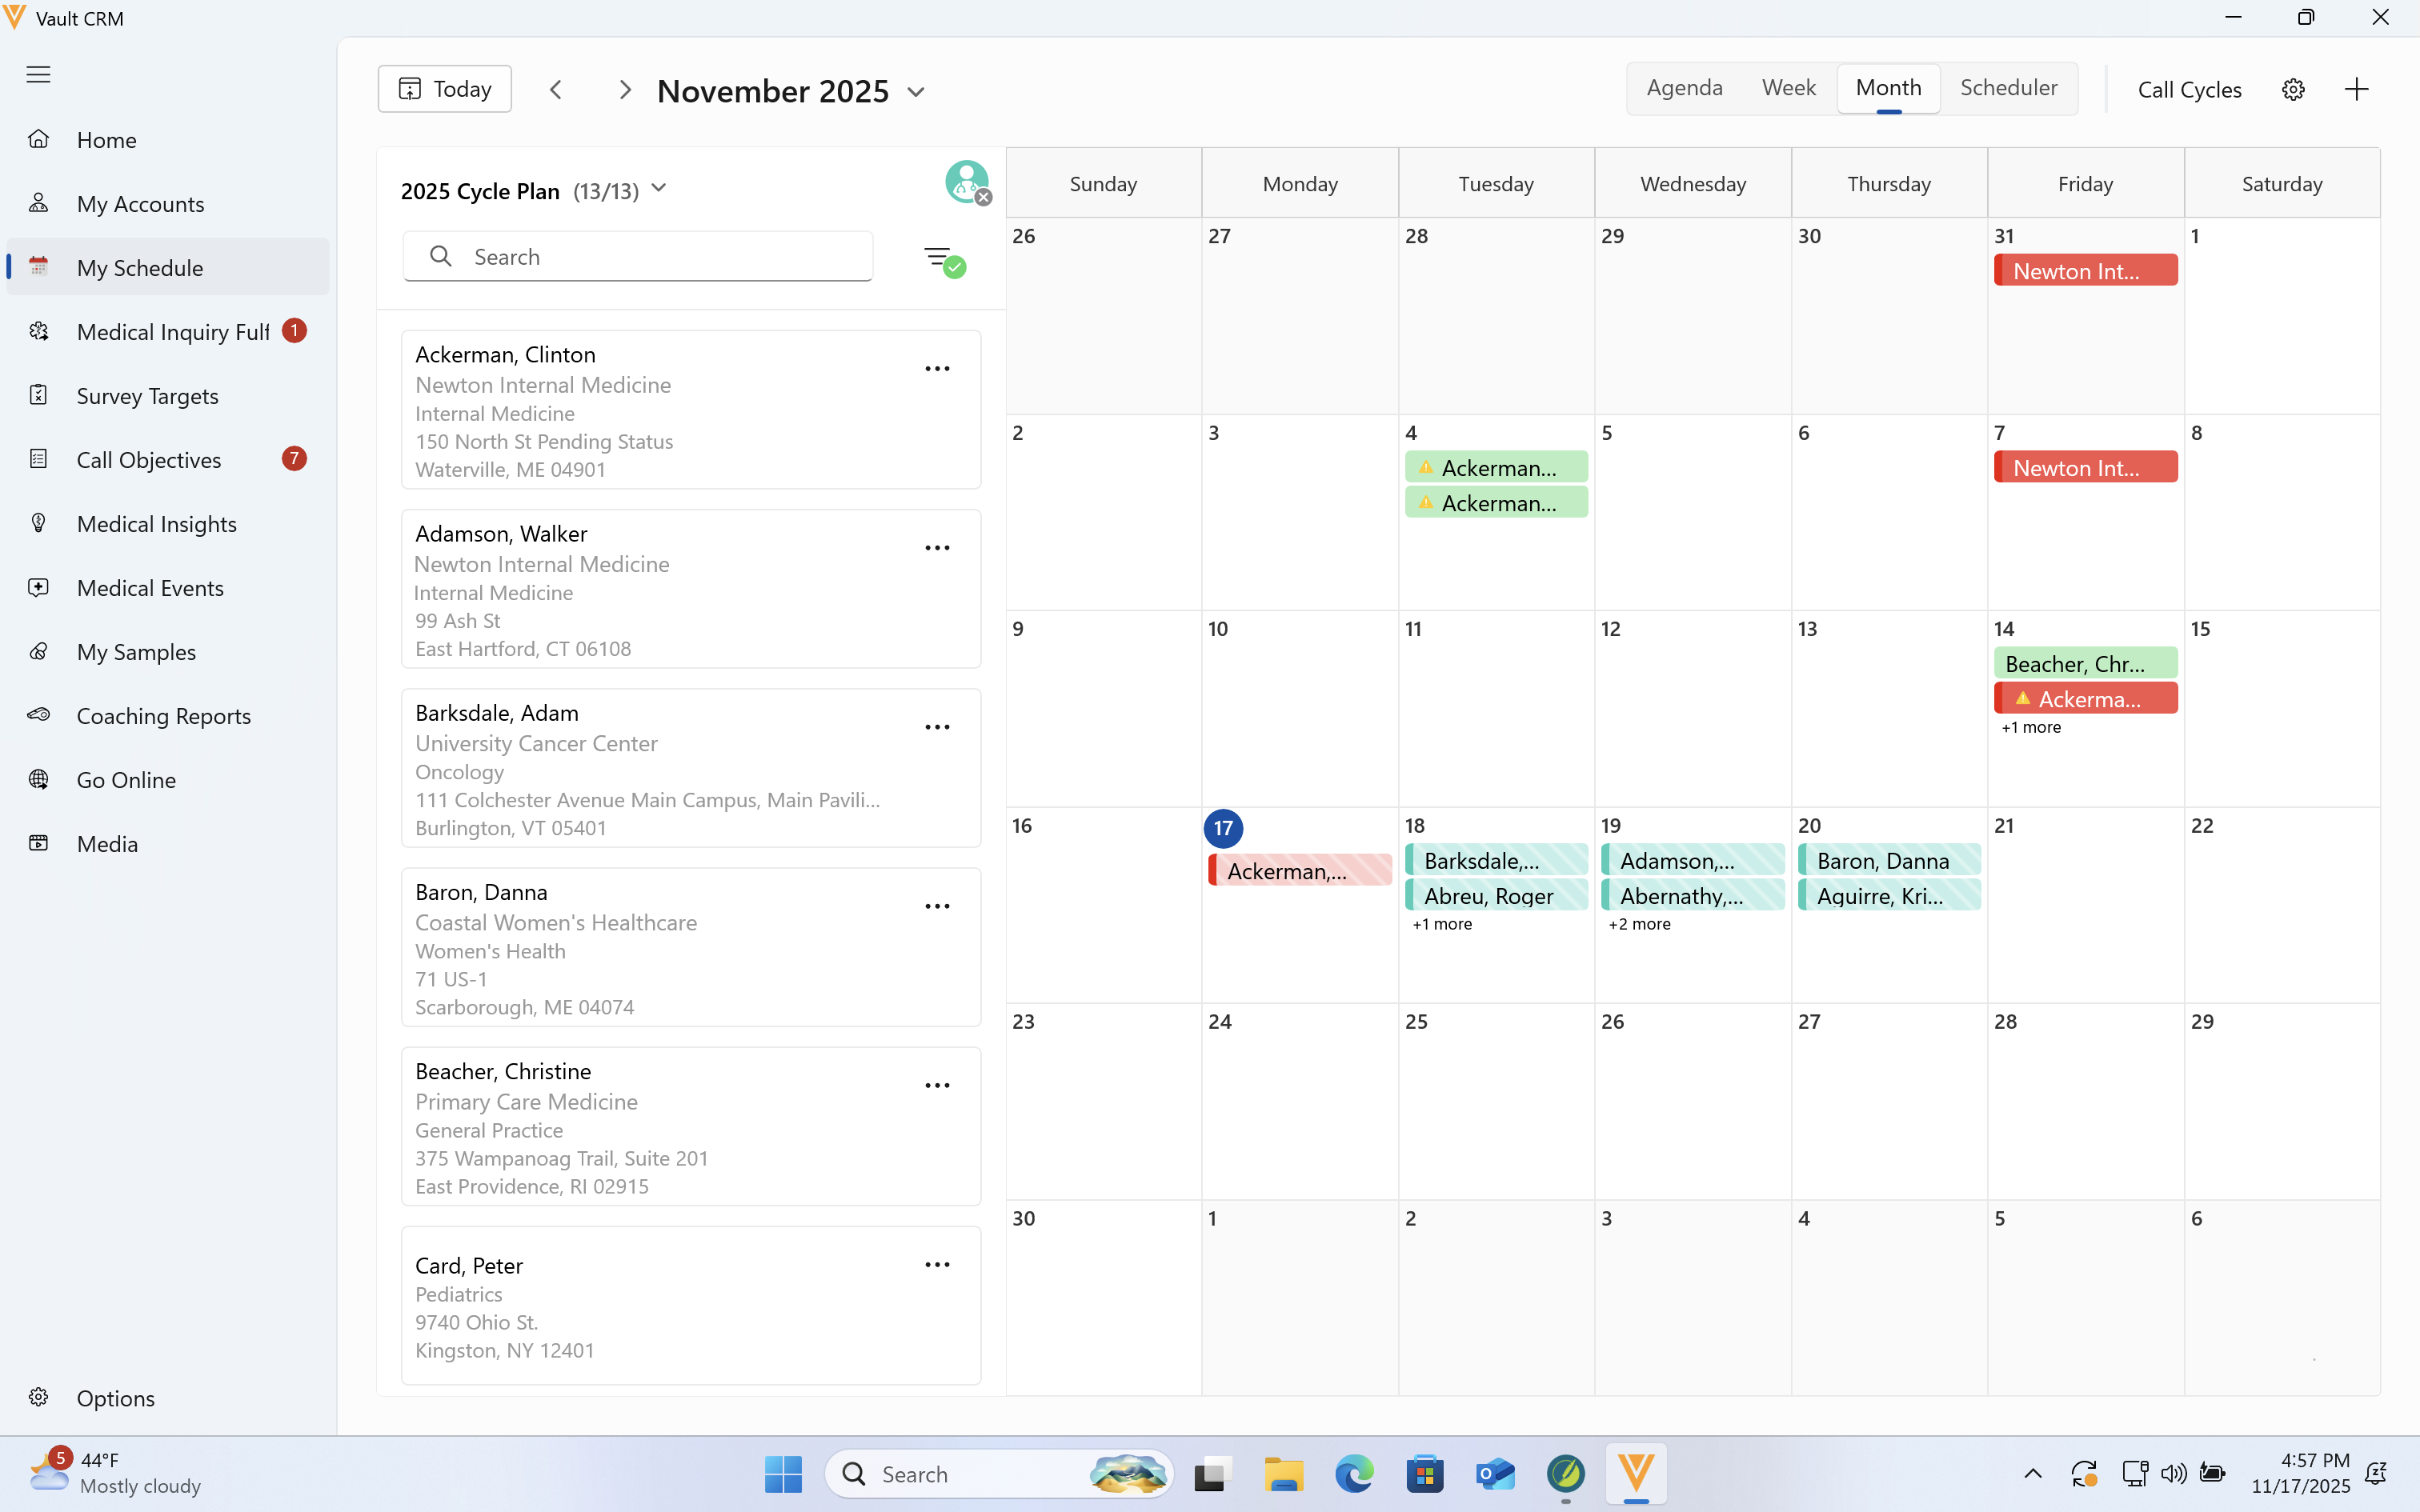Show the +2 more events on the 19th
The height and width of the screenshot is (1512, 2420).
[x=1639, y=924]
